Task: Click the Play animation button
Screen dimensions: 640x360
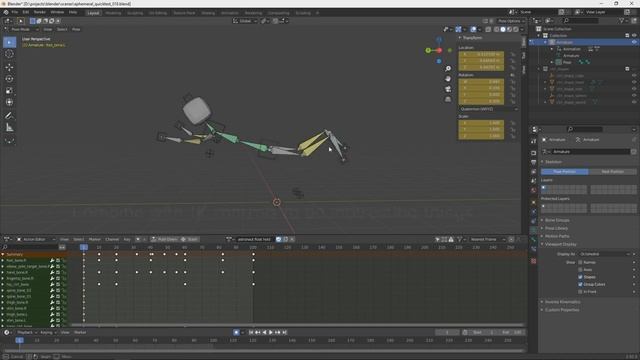Action: pos(271,332)
